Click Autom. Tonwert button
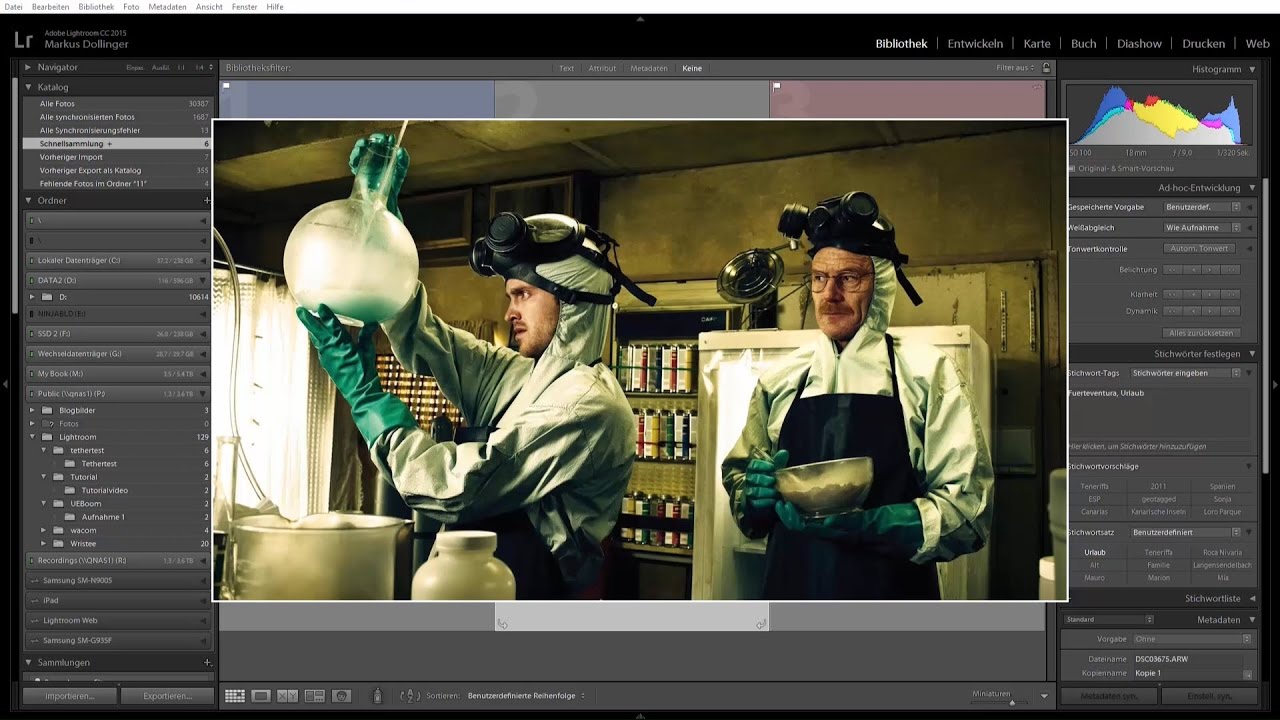The width and height of the screenshot is (1280, 720). [1198, 249]
